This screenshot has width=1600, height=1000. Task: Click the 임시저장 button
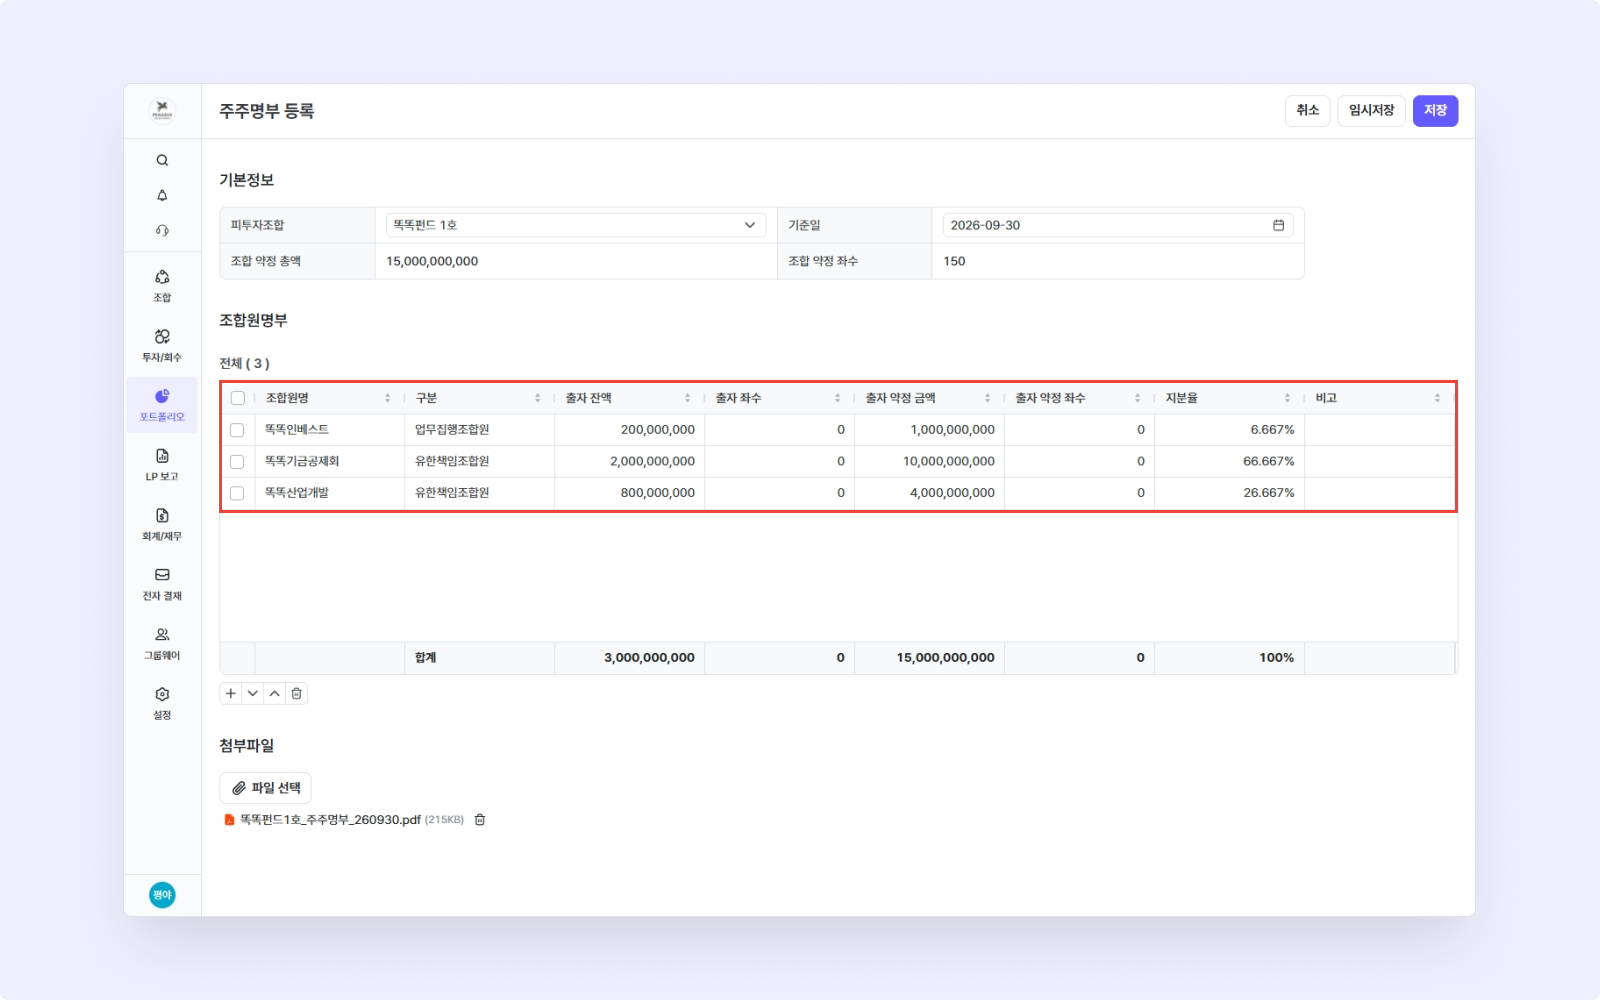click(1371, 111)
